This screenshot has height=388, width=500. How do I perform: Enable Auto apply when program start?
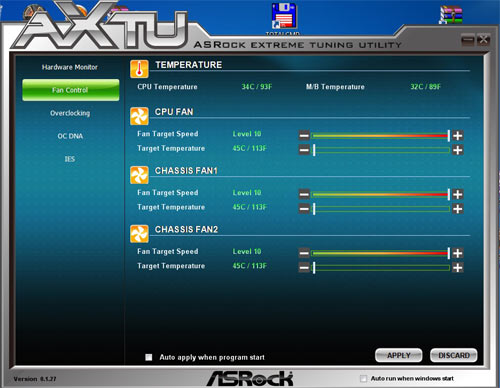coord(149,357)
